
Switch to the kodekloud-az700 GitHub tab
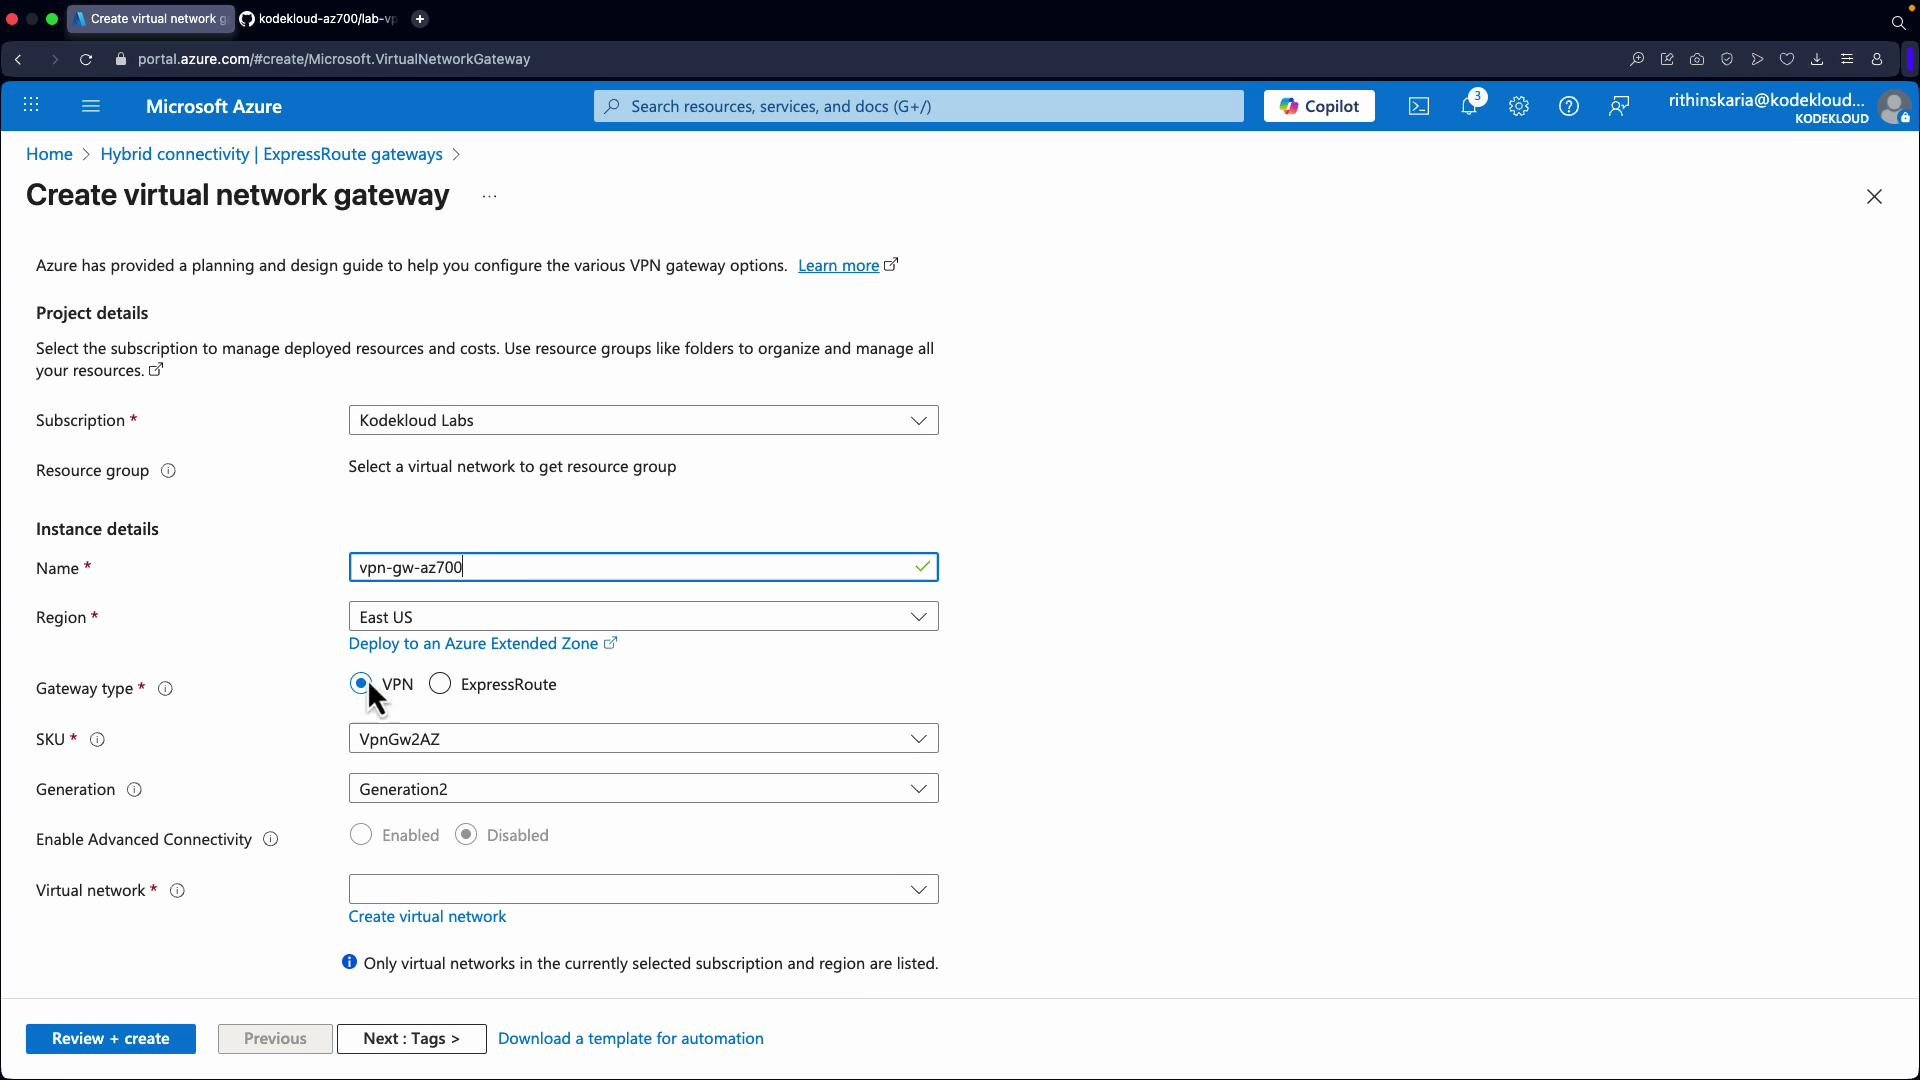(x=318, y=19)
